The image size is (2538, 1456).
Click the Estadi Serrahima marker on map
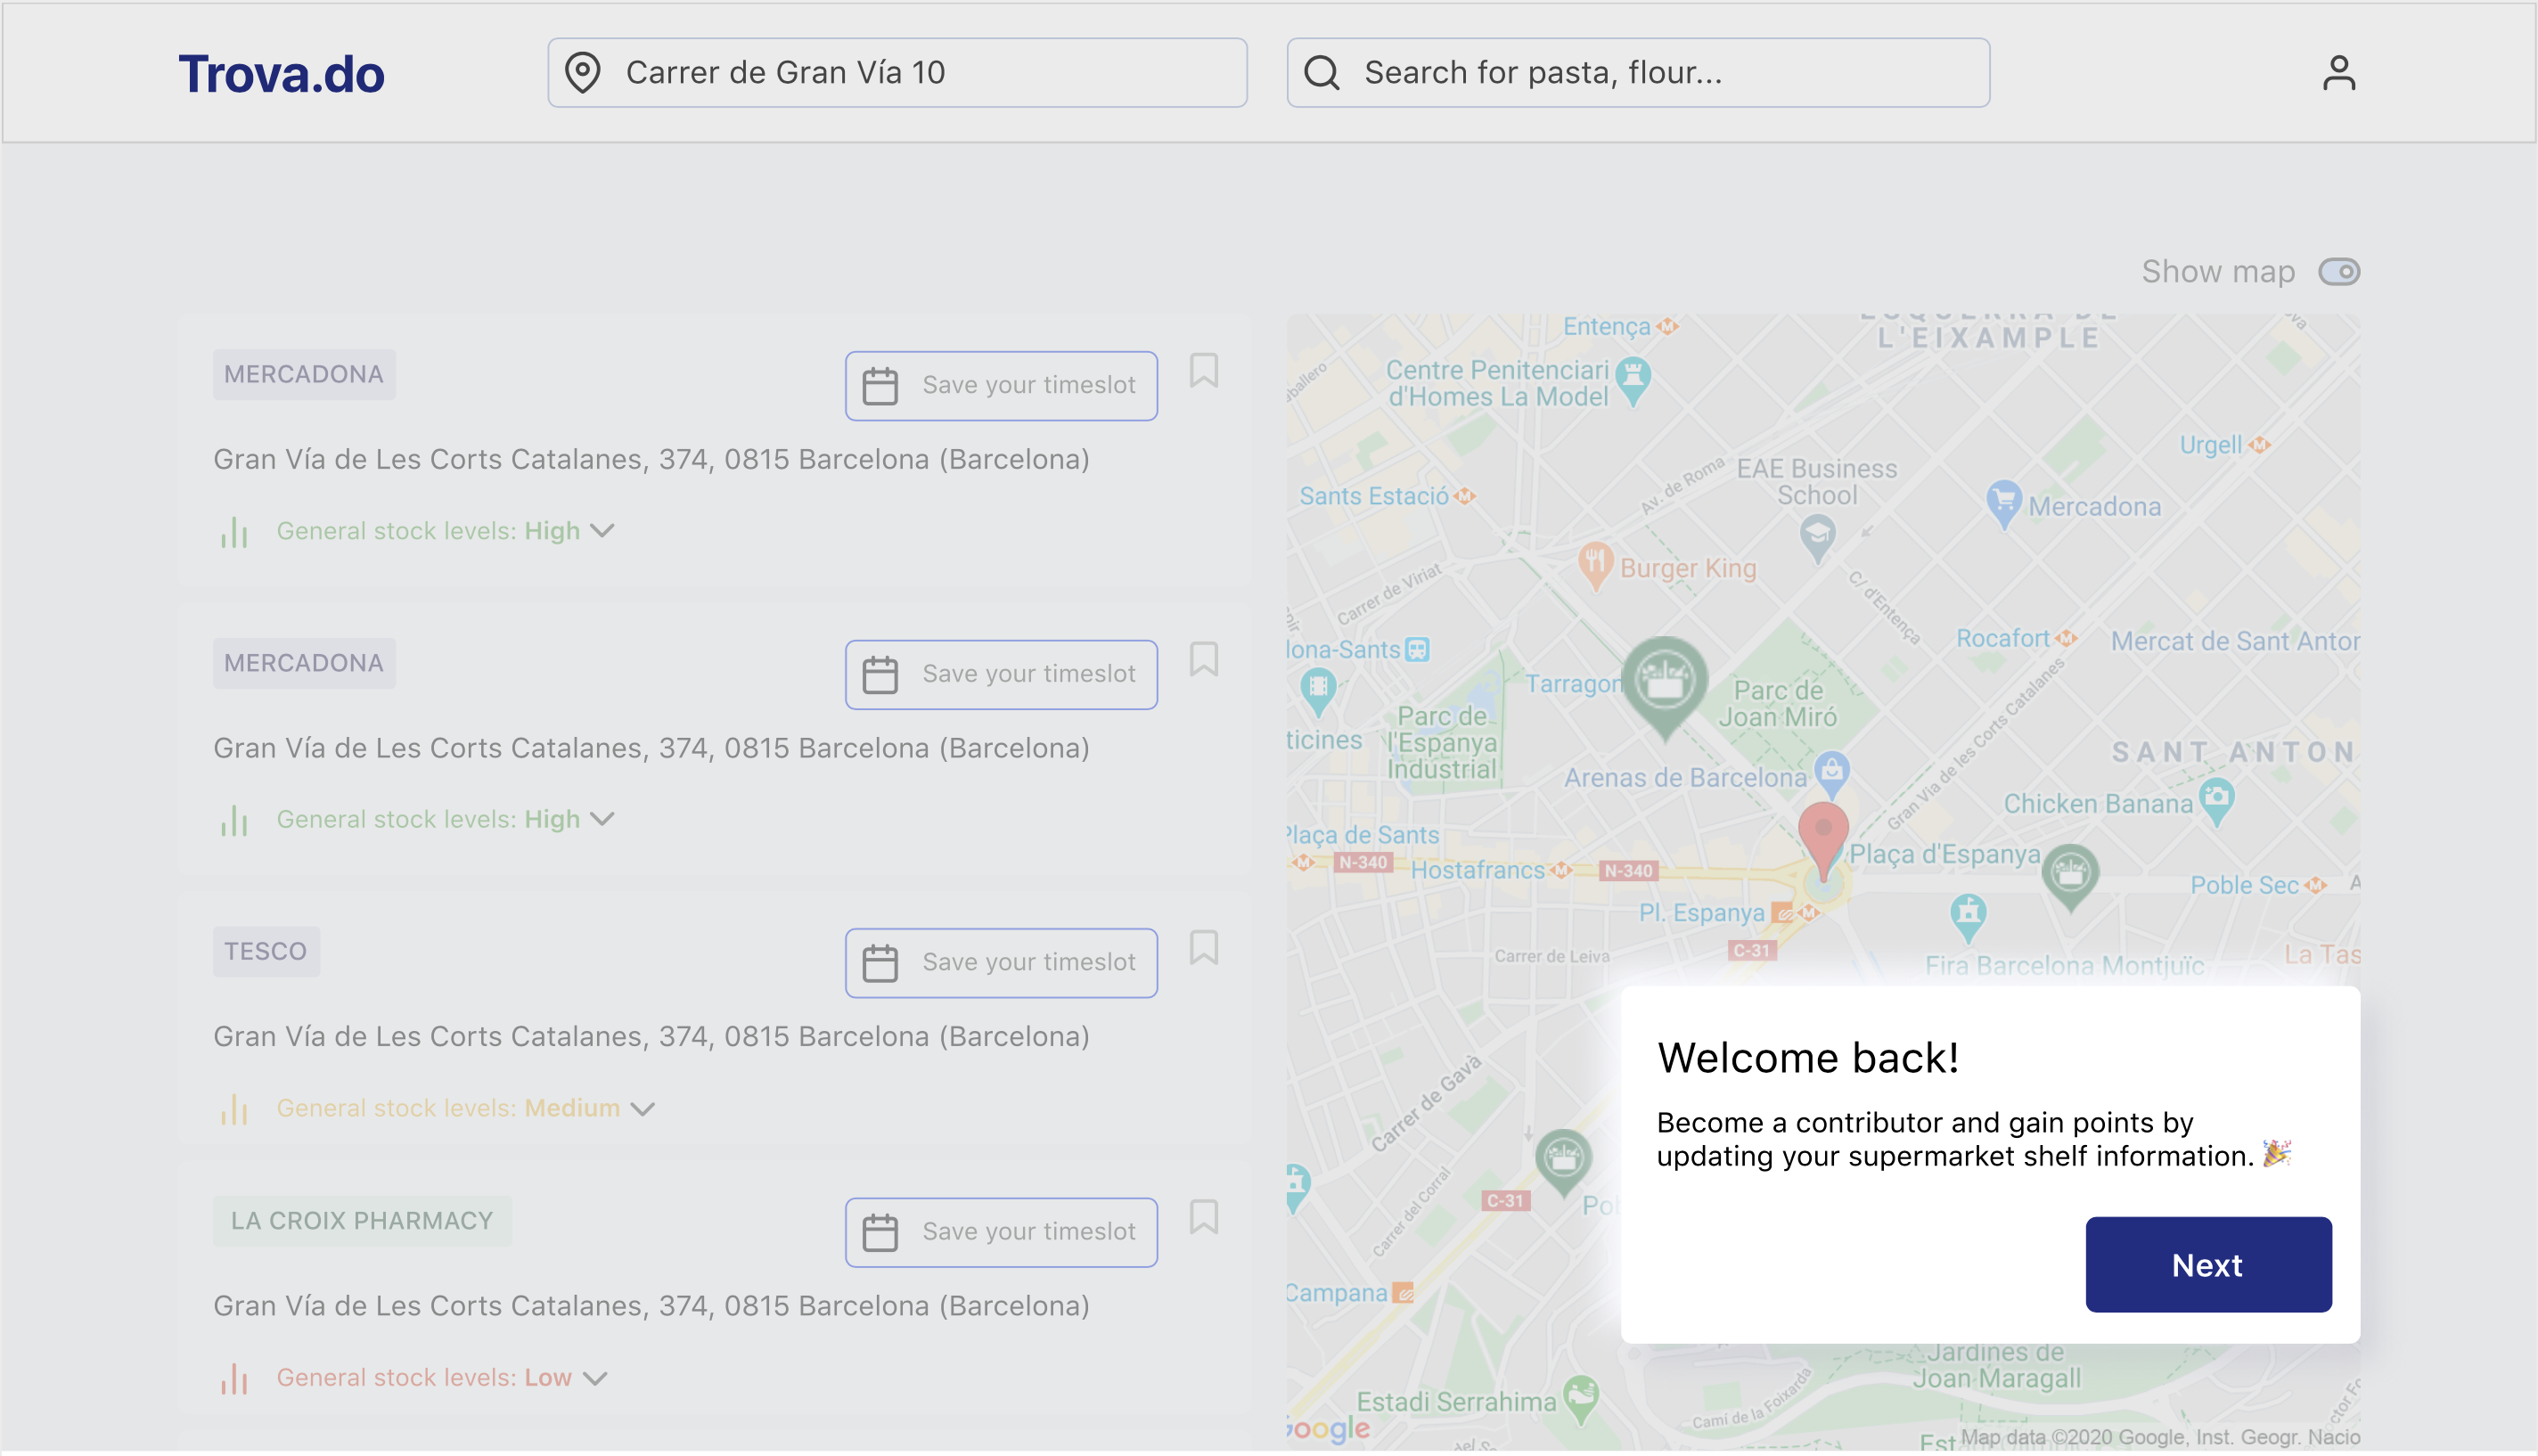1581,1400
